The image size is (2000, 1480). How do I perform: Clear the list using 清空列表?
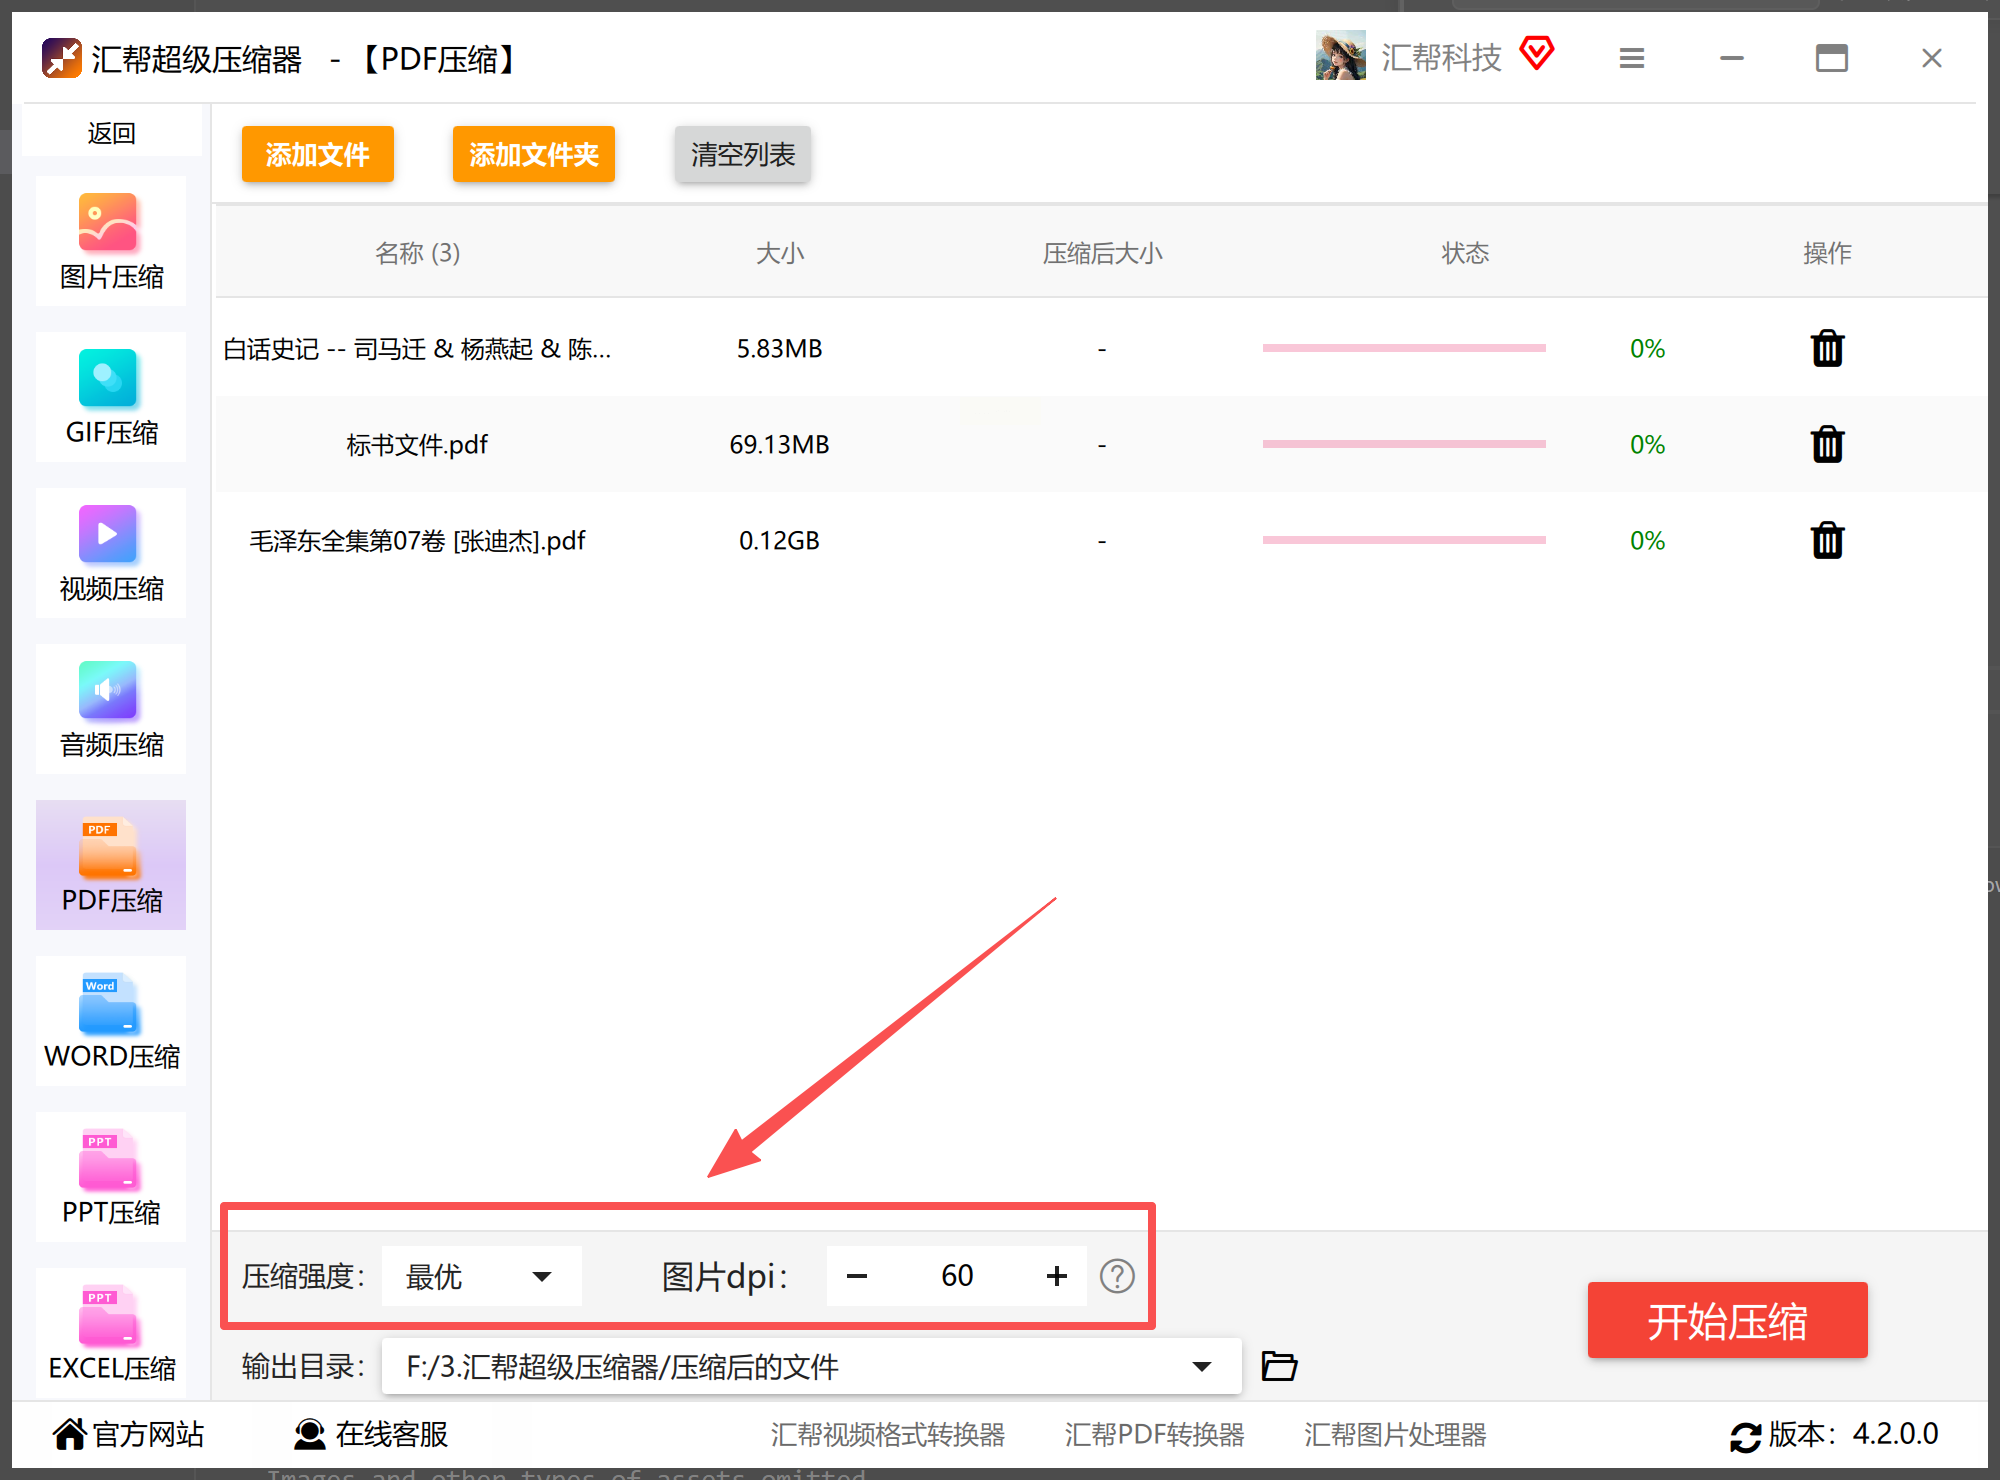coord(742,154)
